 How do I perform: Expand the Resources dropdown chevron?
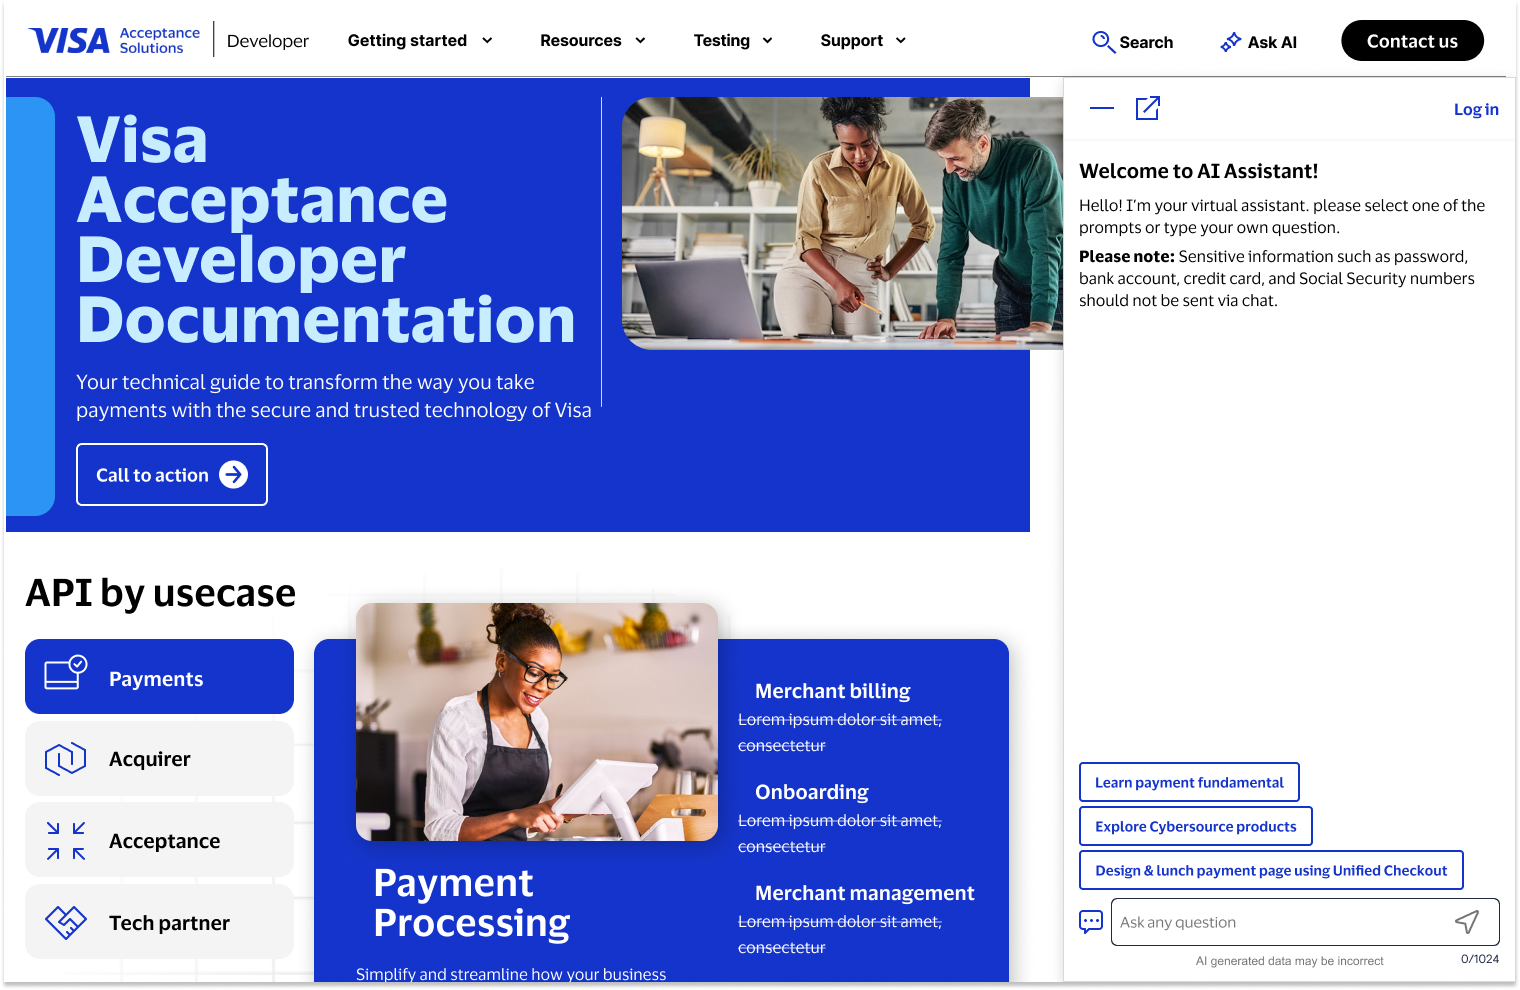point(640,41)
